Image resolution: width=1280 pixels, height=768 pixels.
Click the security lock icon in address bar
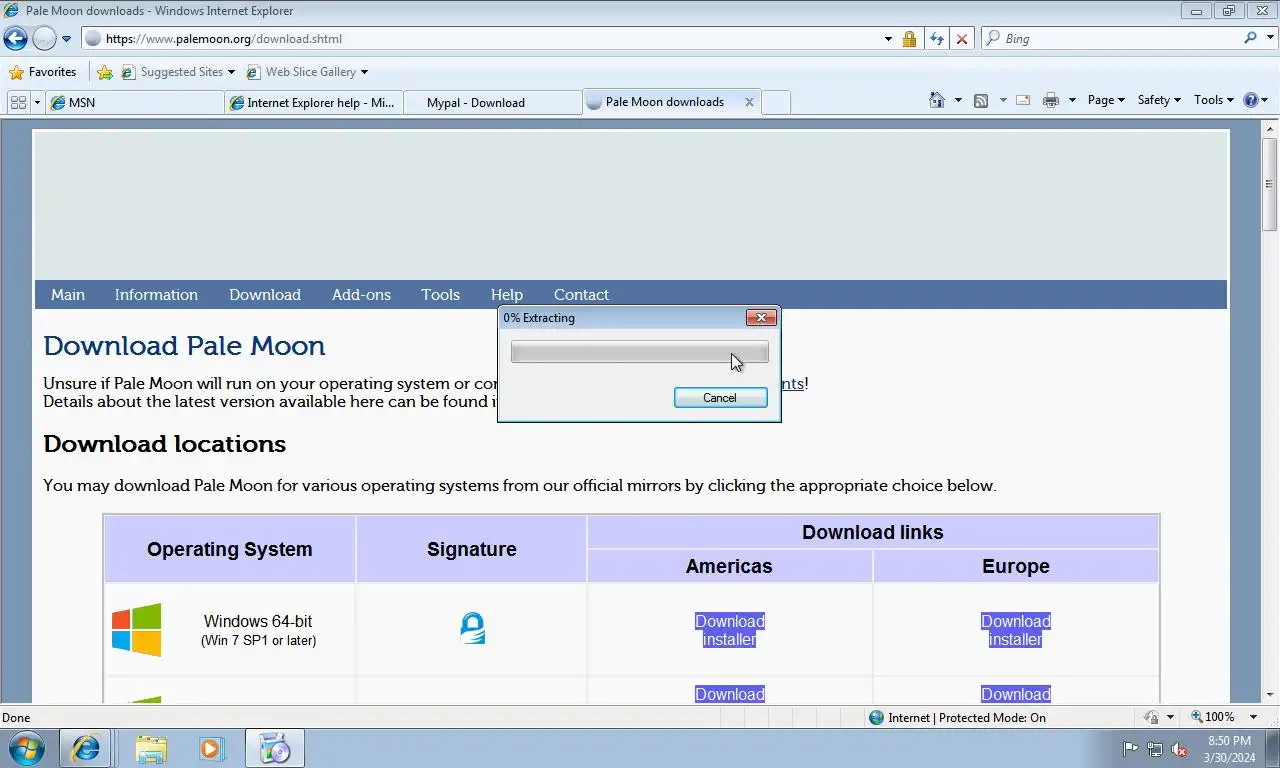[x=909, y=39]
